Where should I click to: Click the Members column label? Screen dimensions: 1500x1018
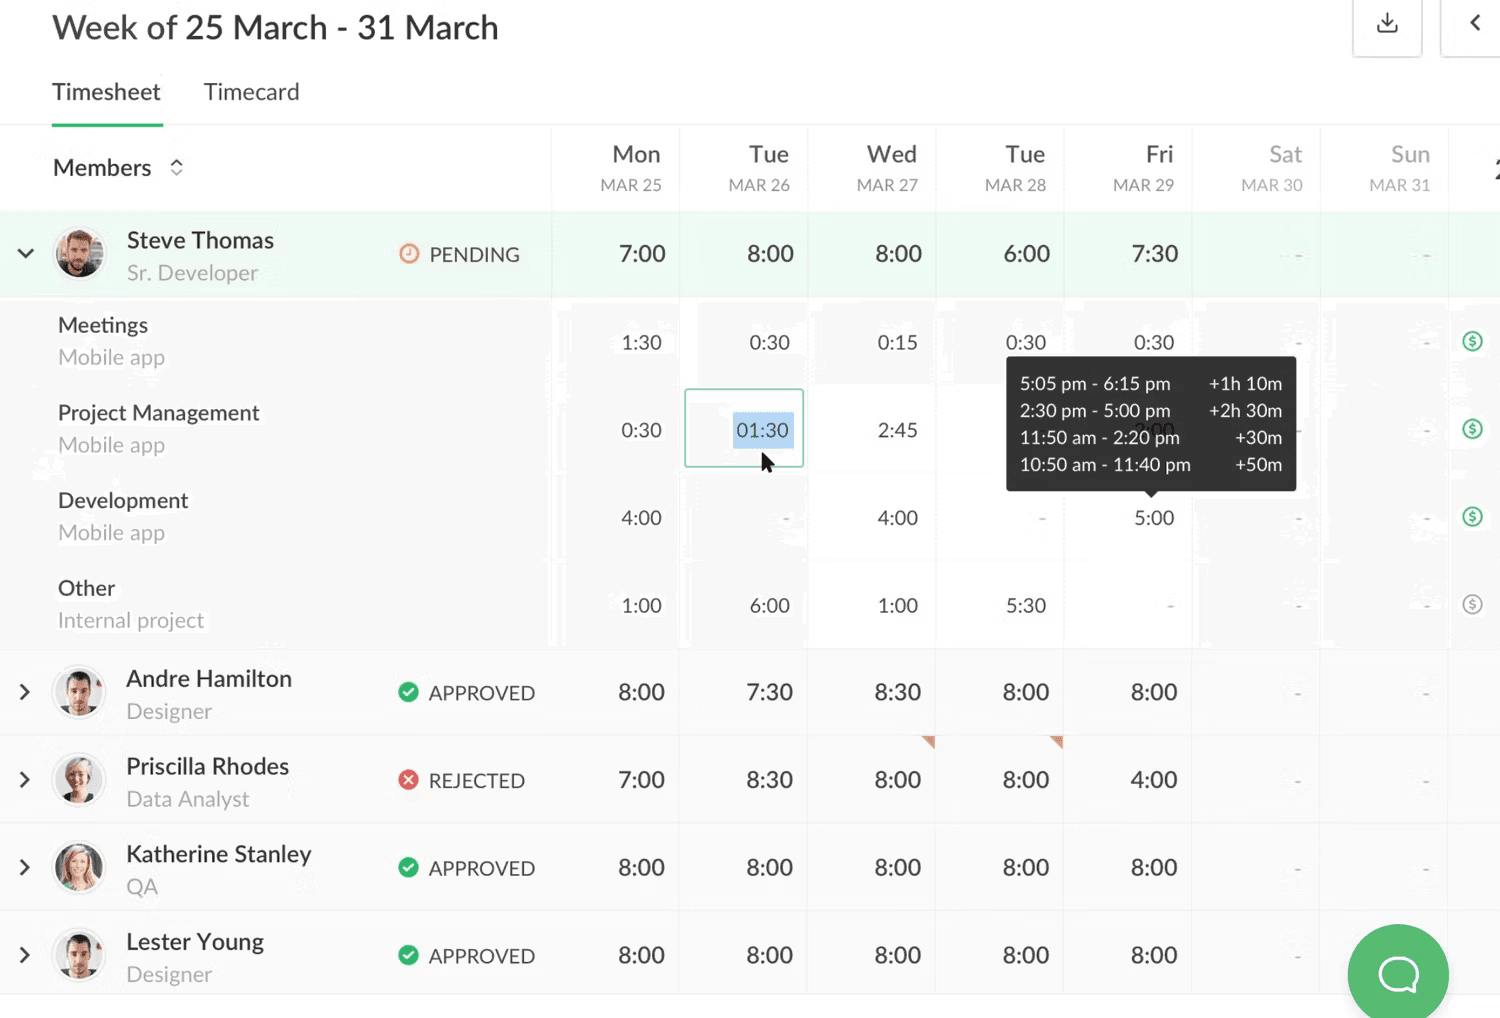[102, 167]
